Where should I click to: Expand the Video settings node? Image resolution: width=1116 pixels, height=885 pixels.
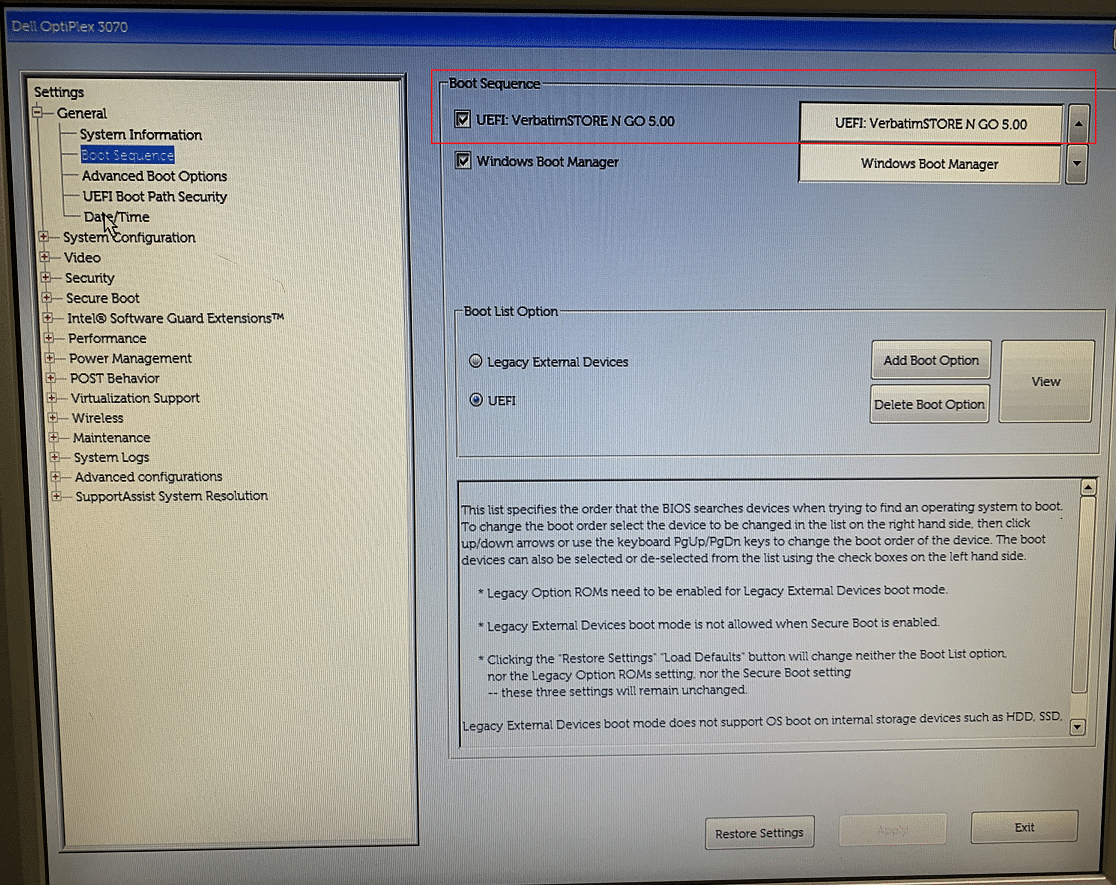[45, 257]
